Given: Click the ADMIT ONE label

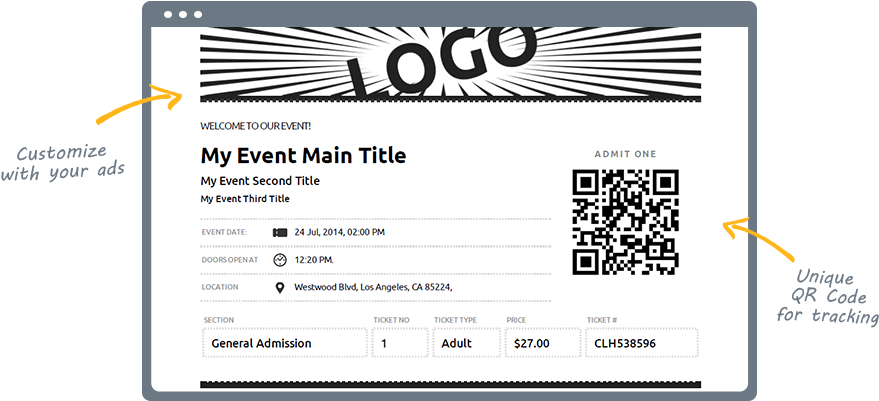Looking at the screenshot, I should coord(625,154).
